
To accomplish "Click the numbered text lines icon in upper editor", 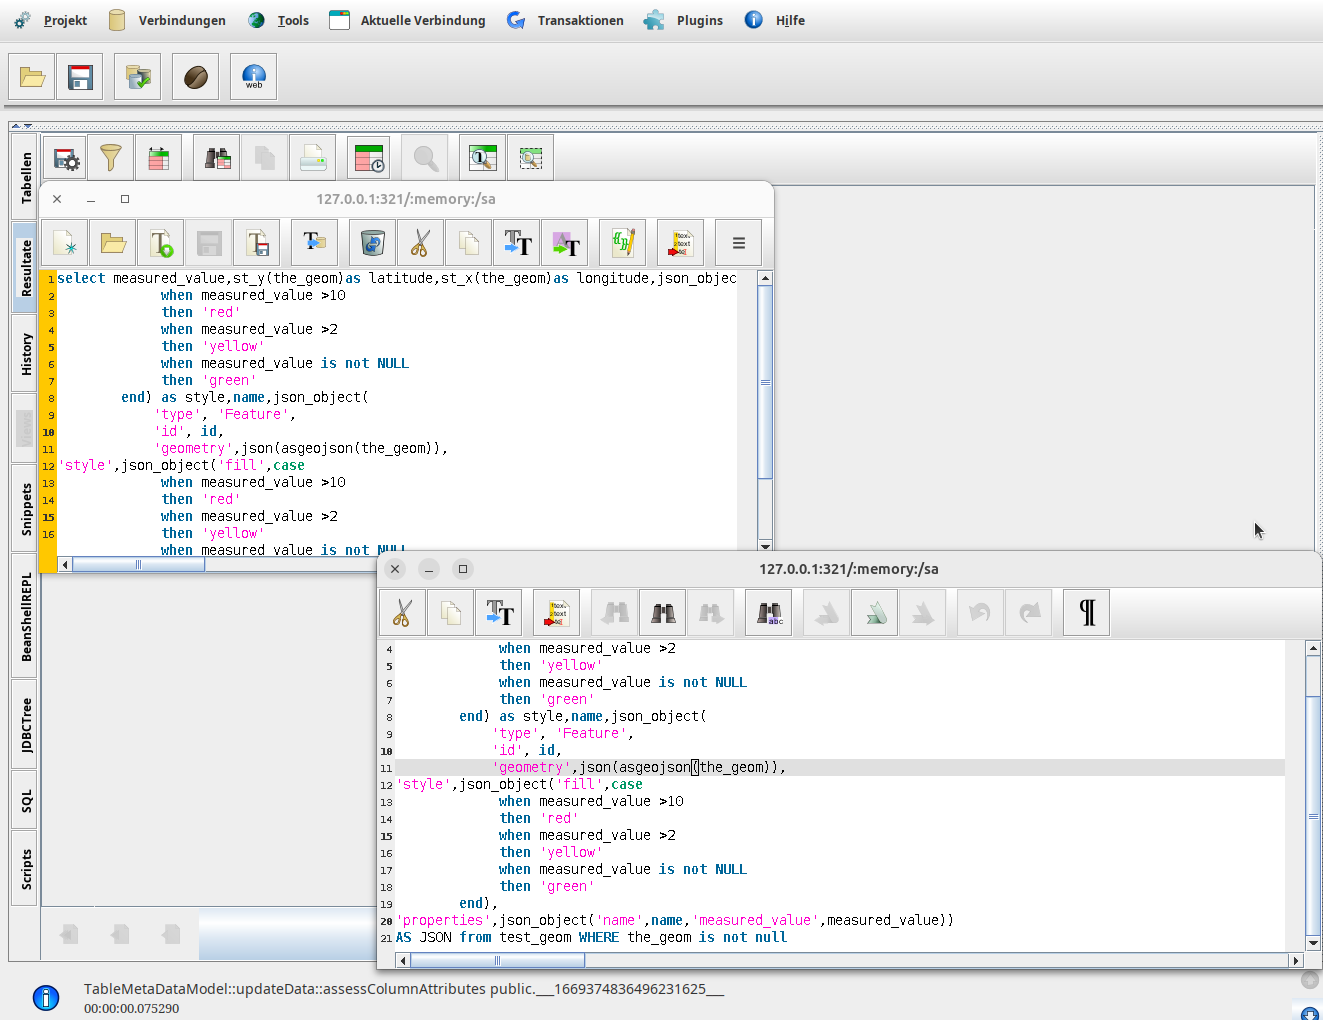I will point(681,243).
